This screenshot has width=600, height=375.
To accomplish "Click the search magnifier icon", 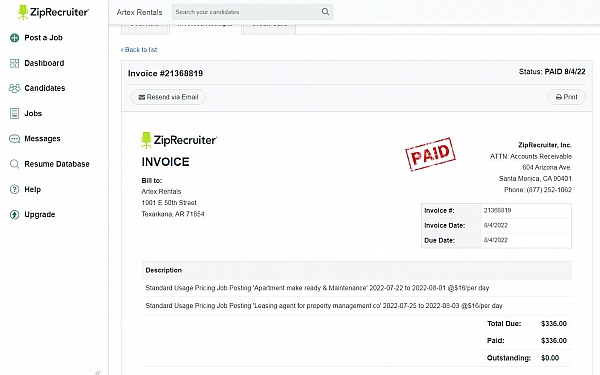I will click(325, 12).
